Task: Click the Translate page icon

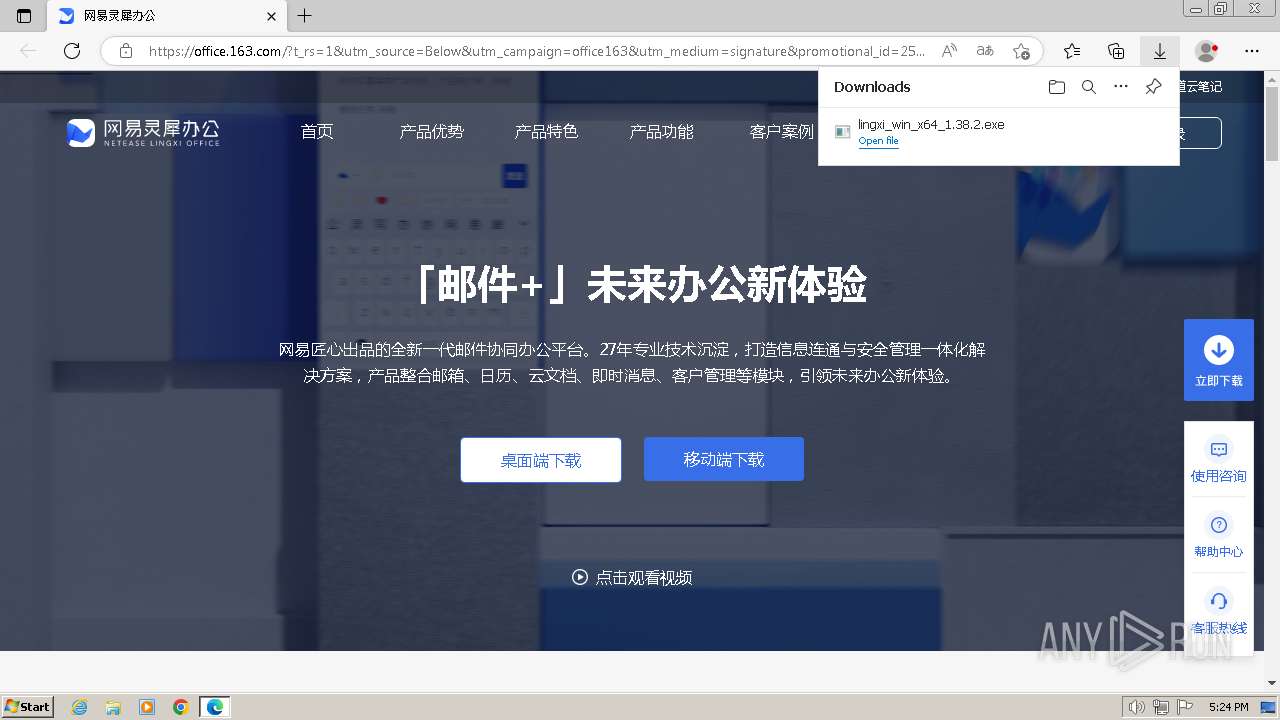Action: (x=985, y=51)
